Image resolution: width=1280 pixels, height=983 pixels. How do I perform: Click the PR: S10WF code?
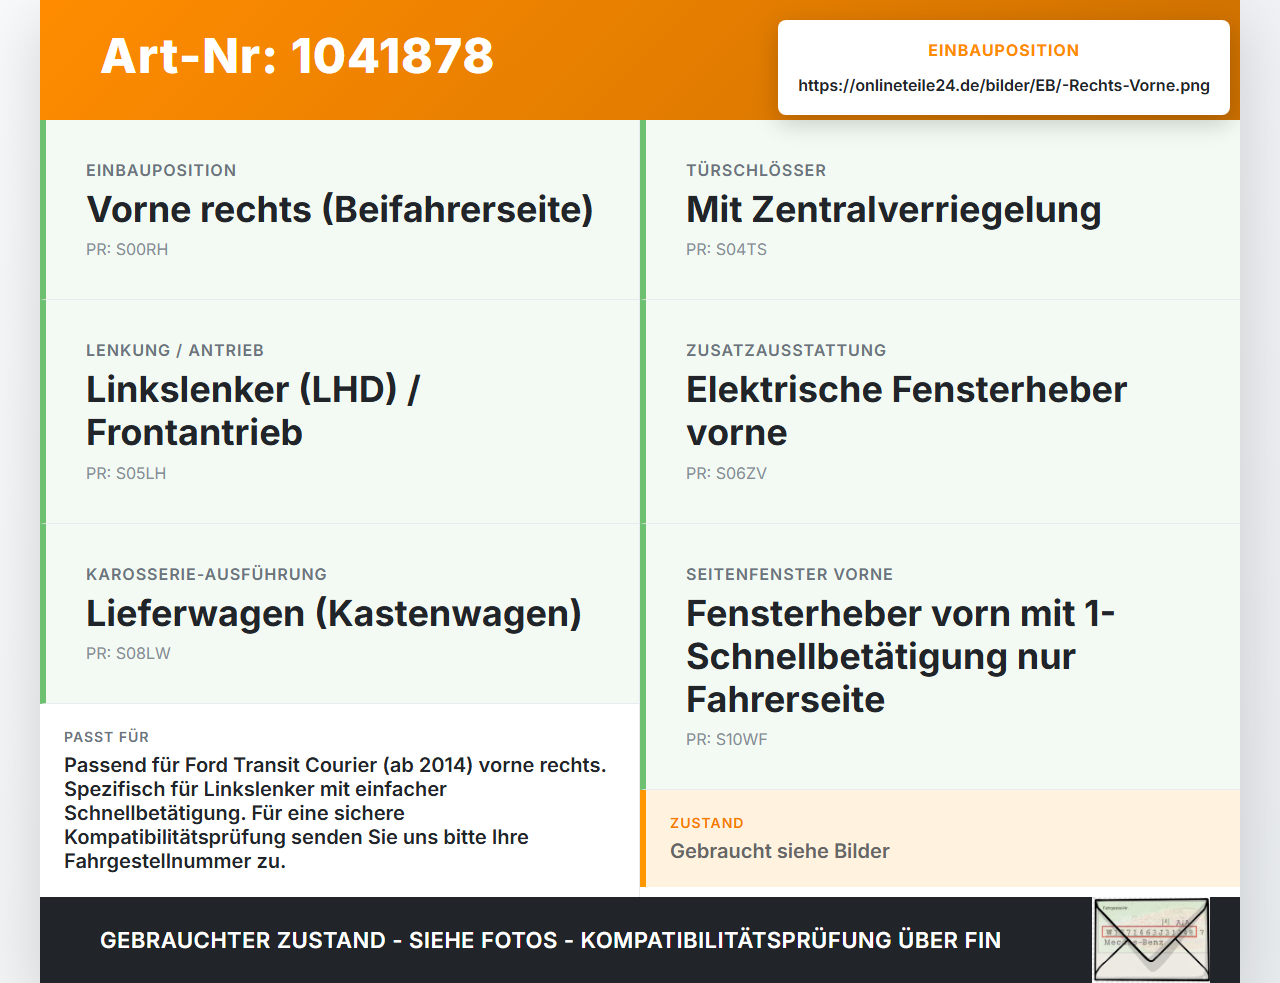(727, 740)
